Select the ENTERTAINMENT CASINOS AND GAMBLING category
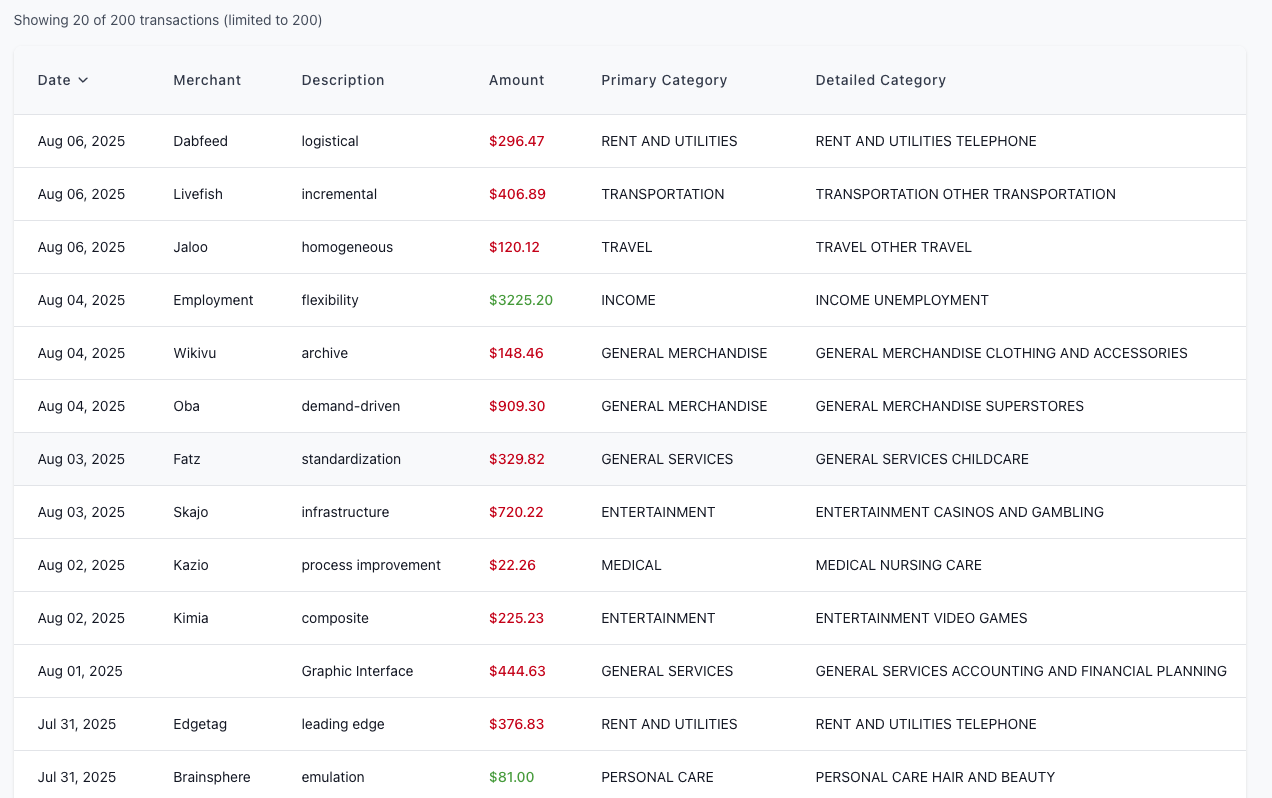The width and height of the screenshot is (1272, 798). click(959, 512)
